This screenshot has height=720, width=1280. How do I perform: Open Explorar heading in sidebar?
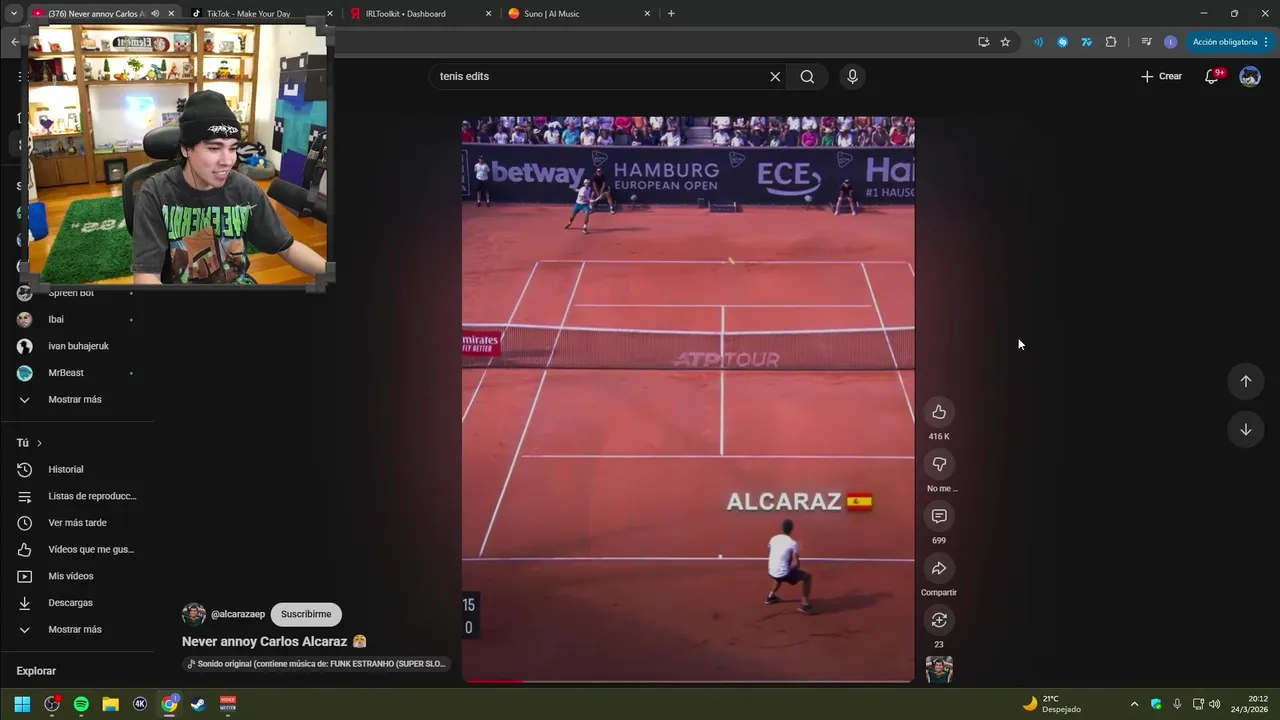(36, 671)
